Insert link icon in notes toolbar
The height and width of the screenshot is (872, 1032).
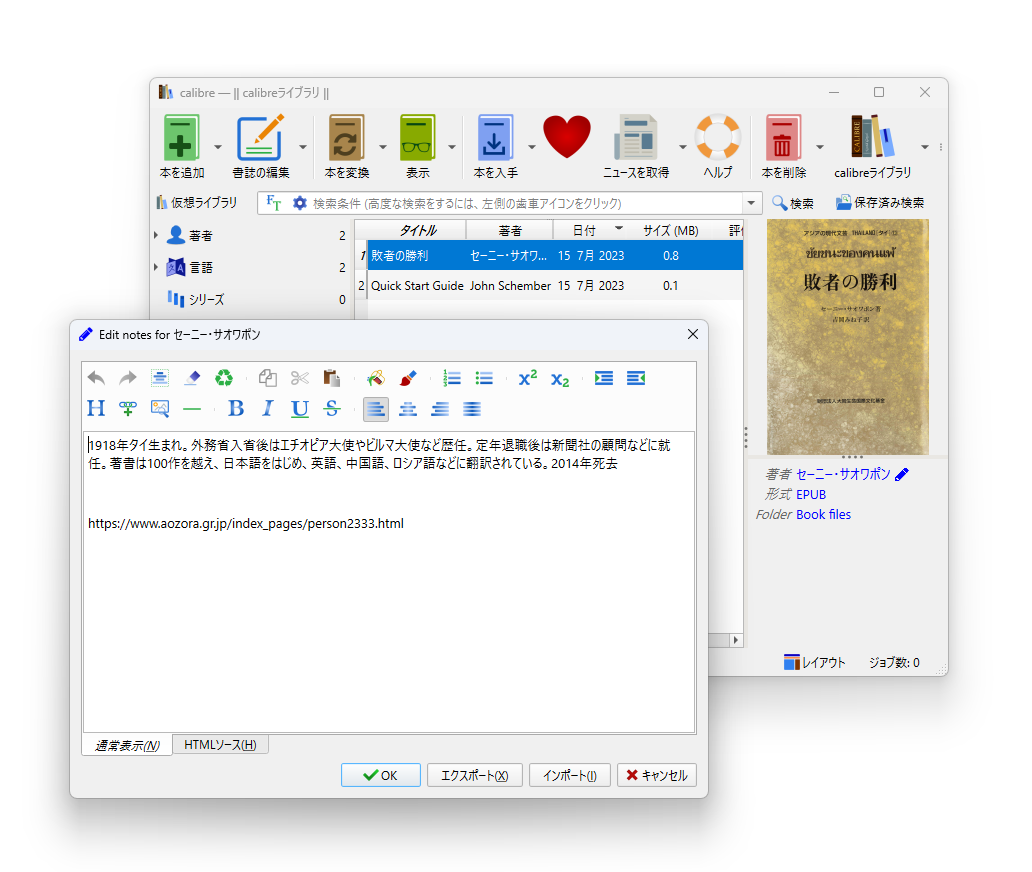[x=128, y=409]
